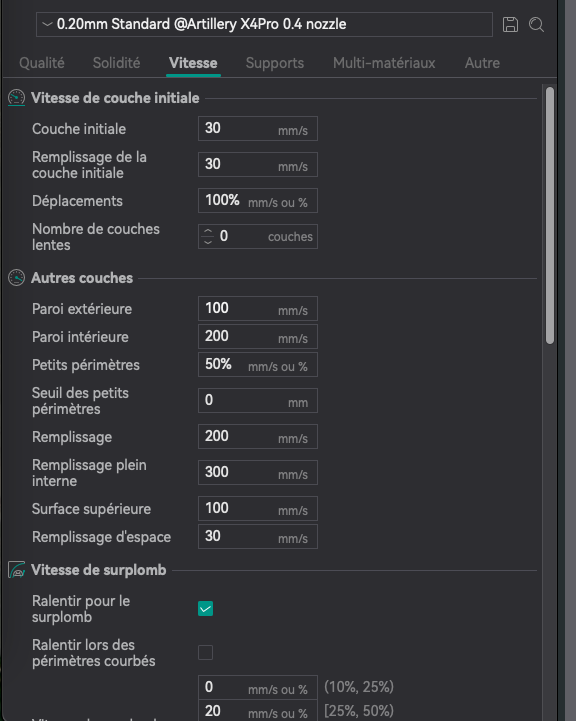Screen dimensions: 576x721
Task: Select the Petits périmètres 50% field
Action: coord(258,365)
